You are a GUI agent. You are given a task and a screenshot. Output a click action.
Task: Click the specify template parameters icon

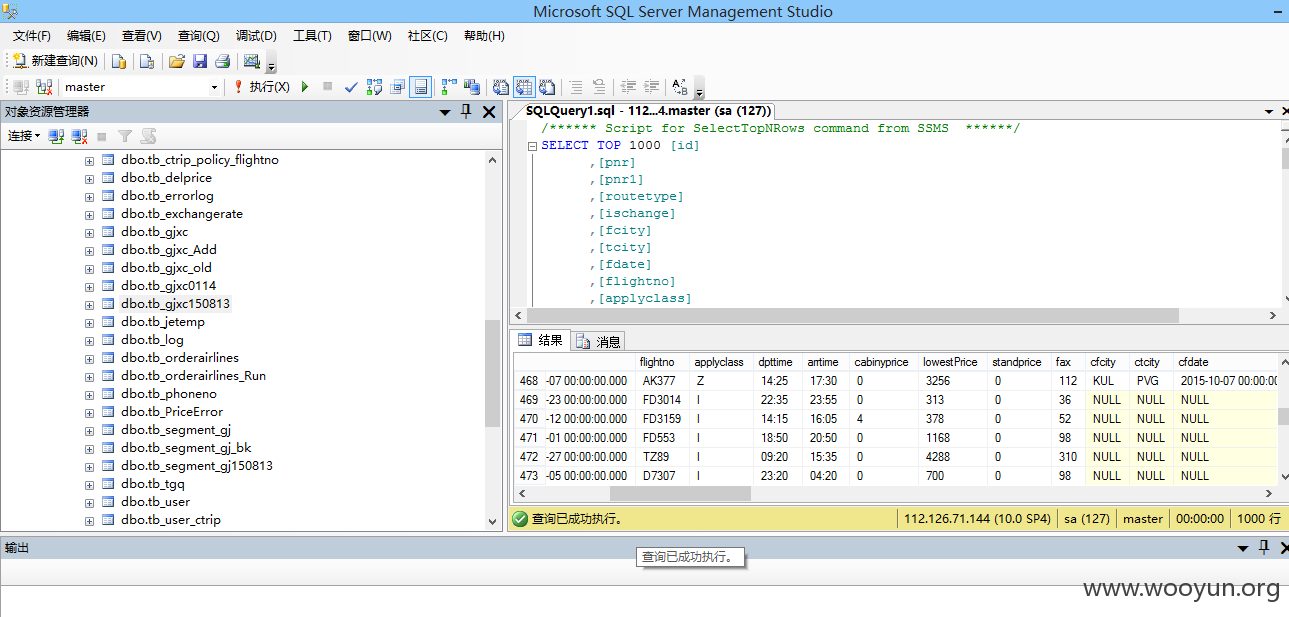point(680,87)
